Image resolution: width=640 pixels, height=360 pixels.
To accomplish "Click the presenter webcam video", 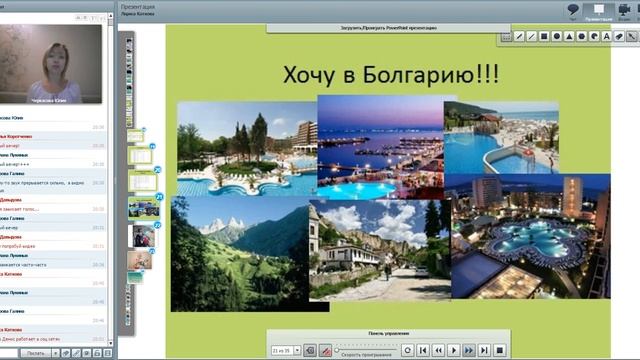I will point(51,64).
